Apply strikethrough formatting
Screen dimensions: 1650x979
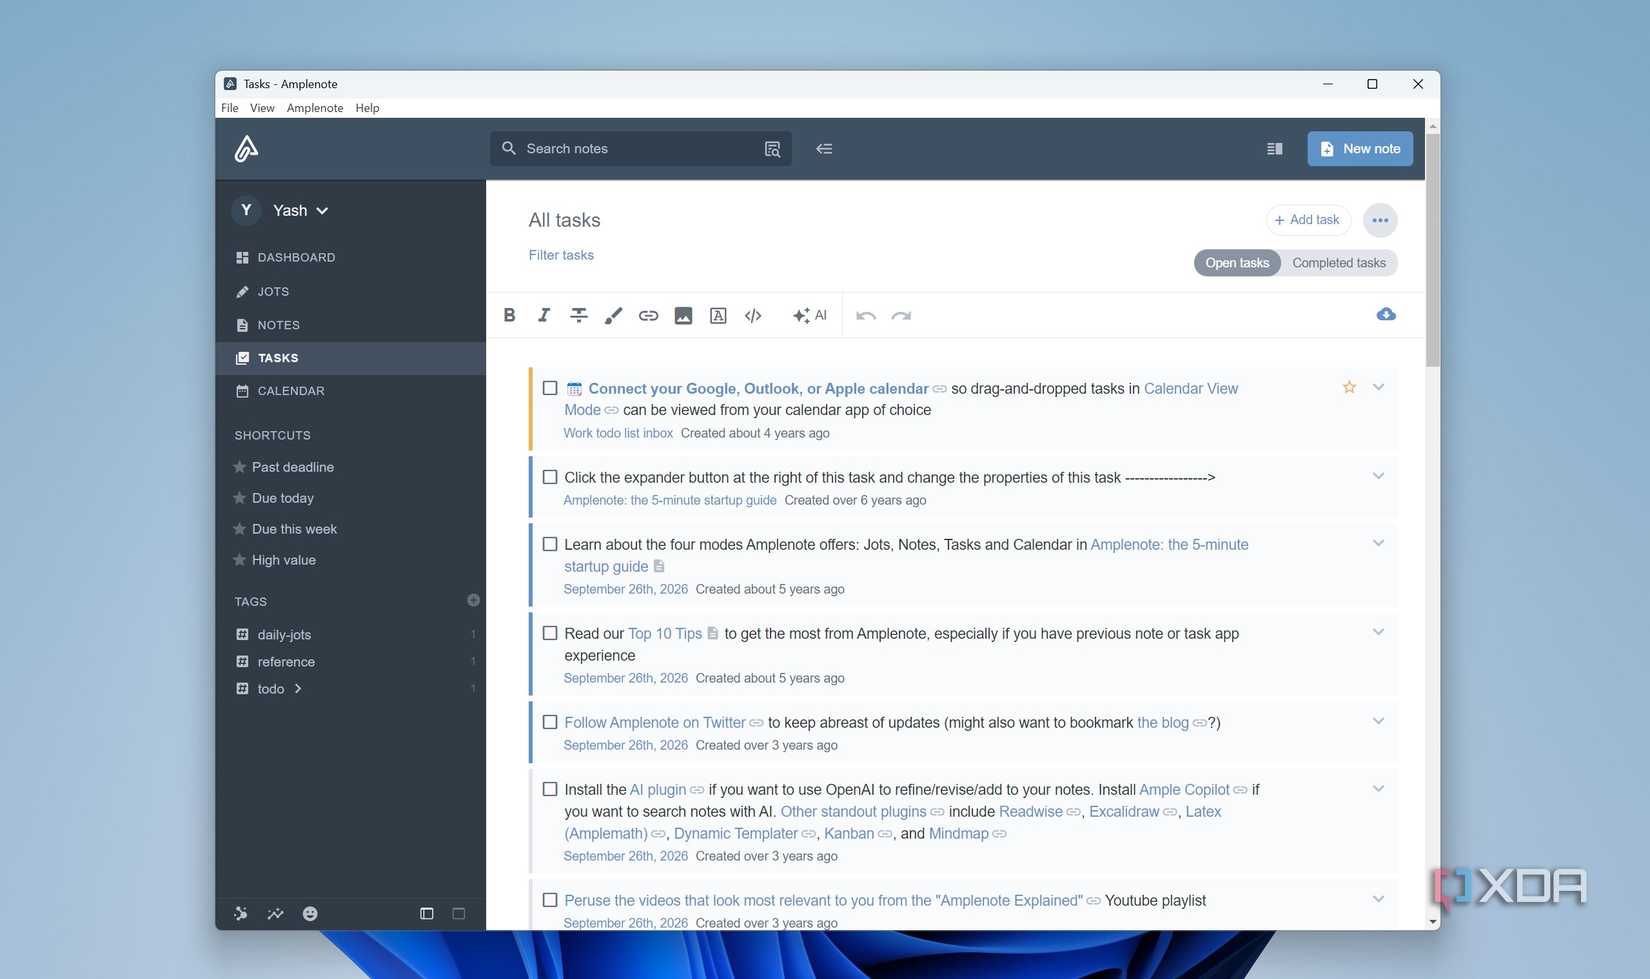point(579,315)
